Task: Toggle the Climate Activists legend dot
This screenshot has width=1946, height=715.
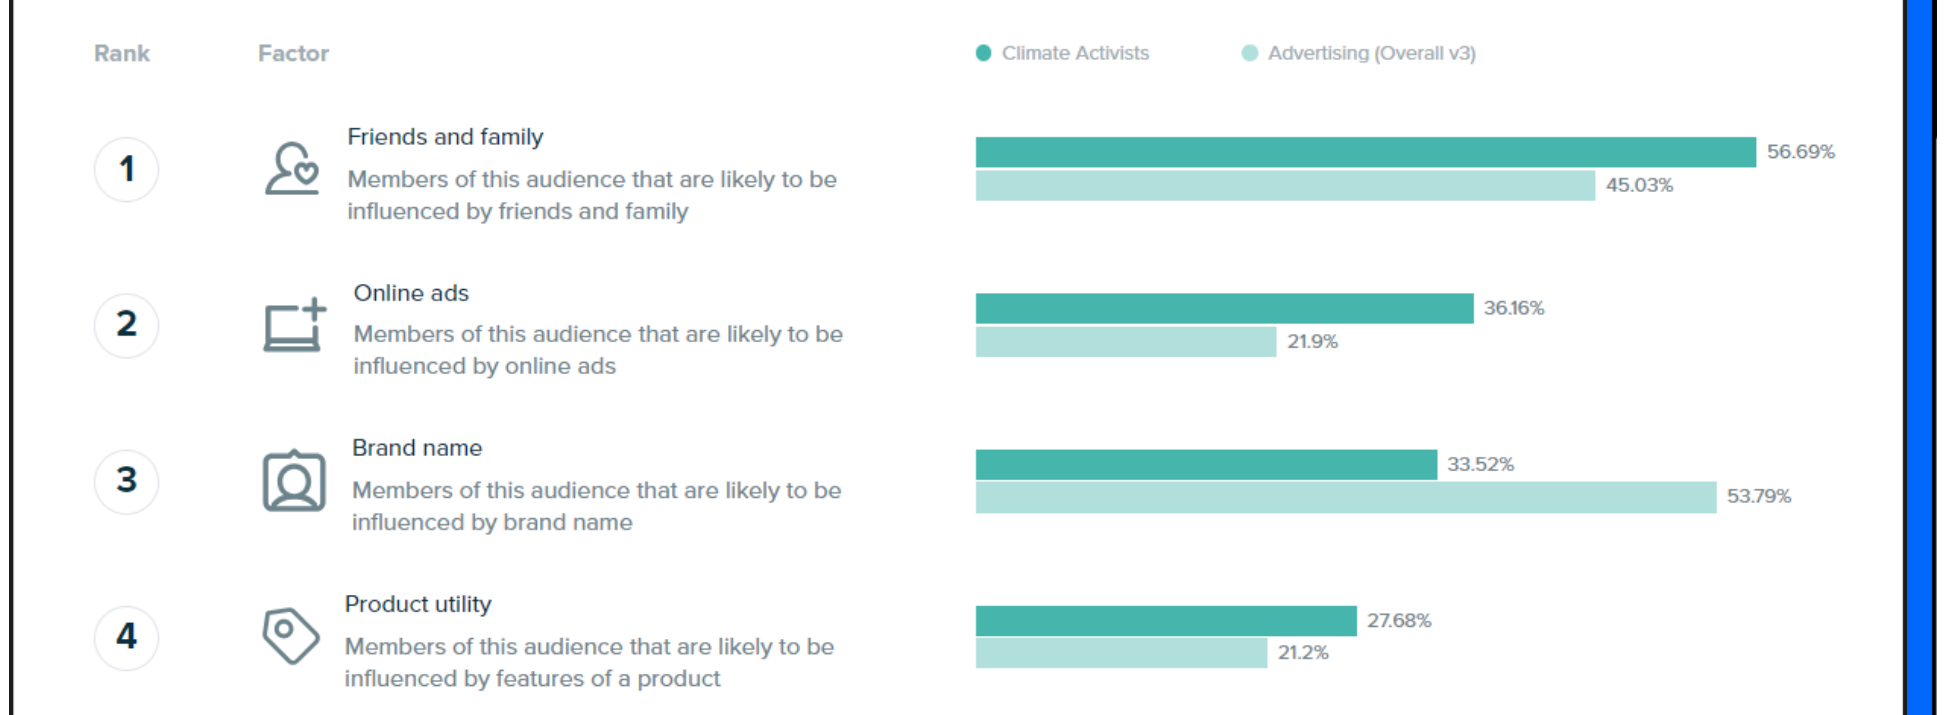Action: click(x=983, y=53)
